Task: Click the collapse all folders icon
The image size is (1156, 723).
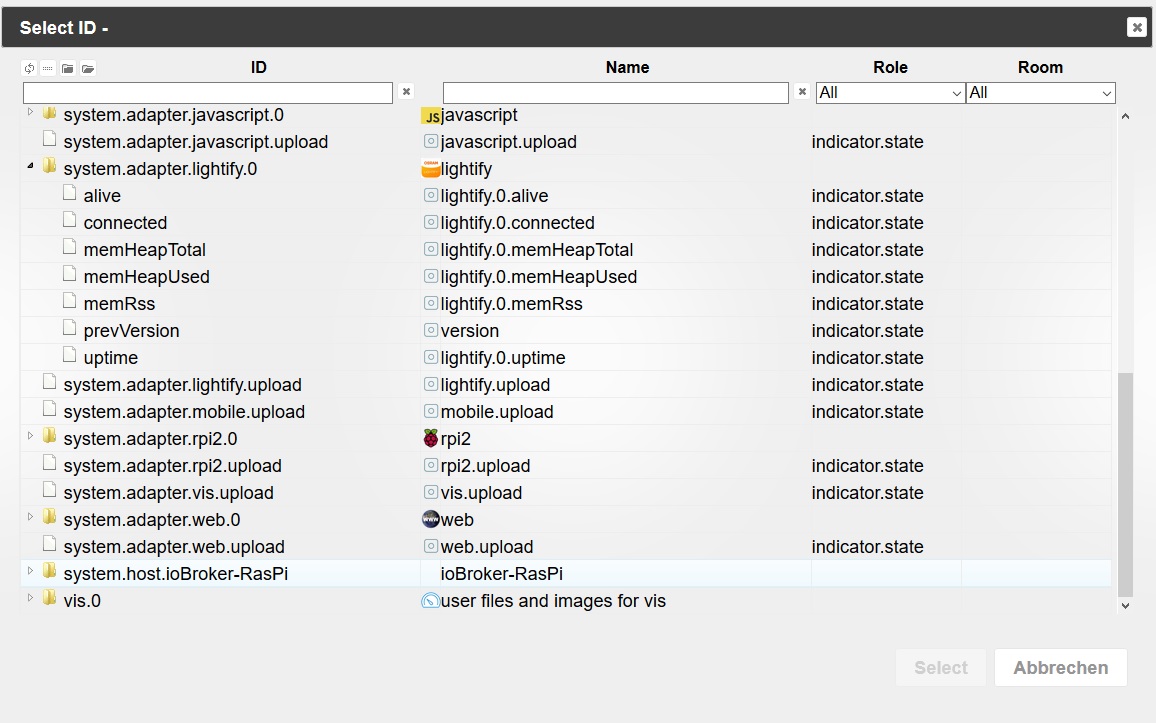Action: pyautogui.click(x=68, y=69)
